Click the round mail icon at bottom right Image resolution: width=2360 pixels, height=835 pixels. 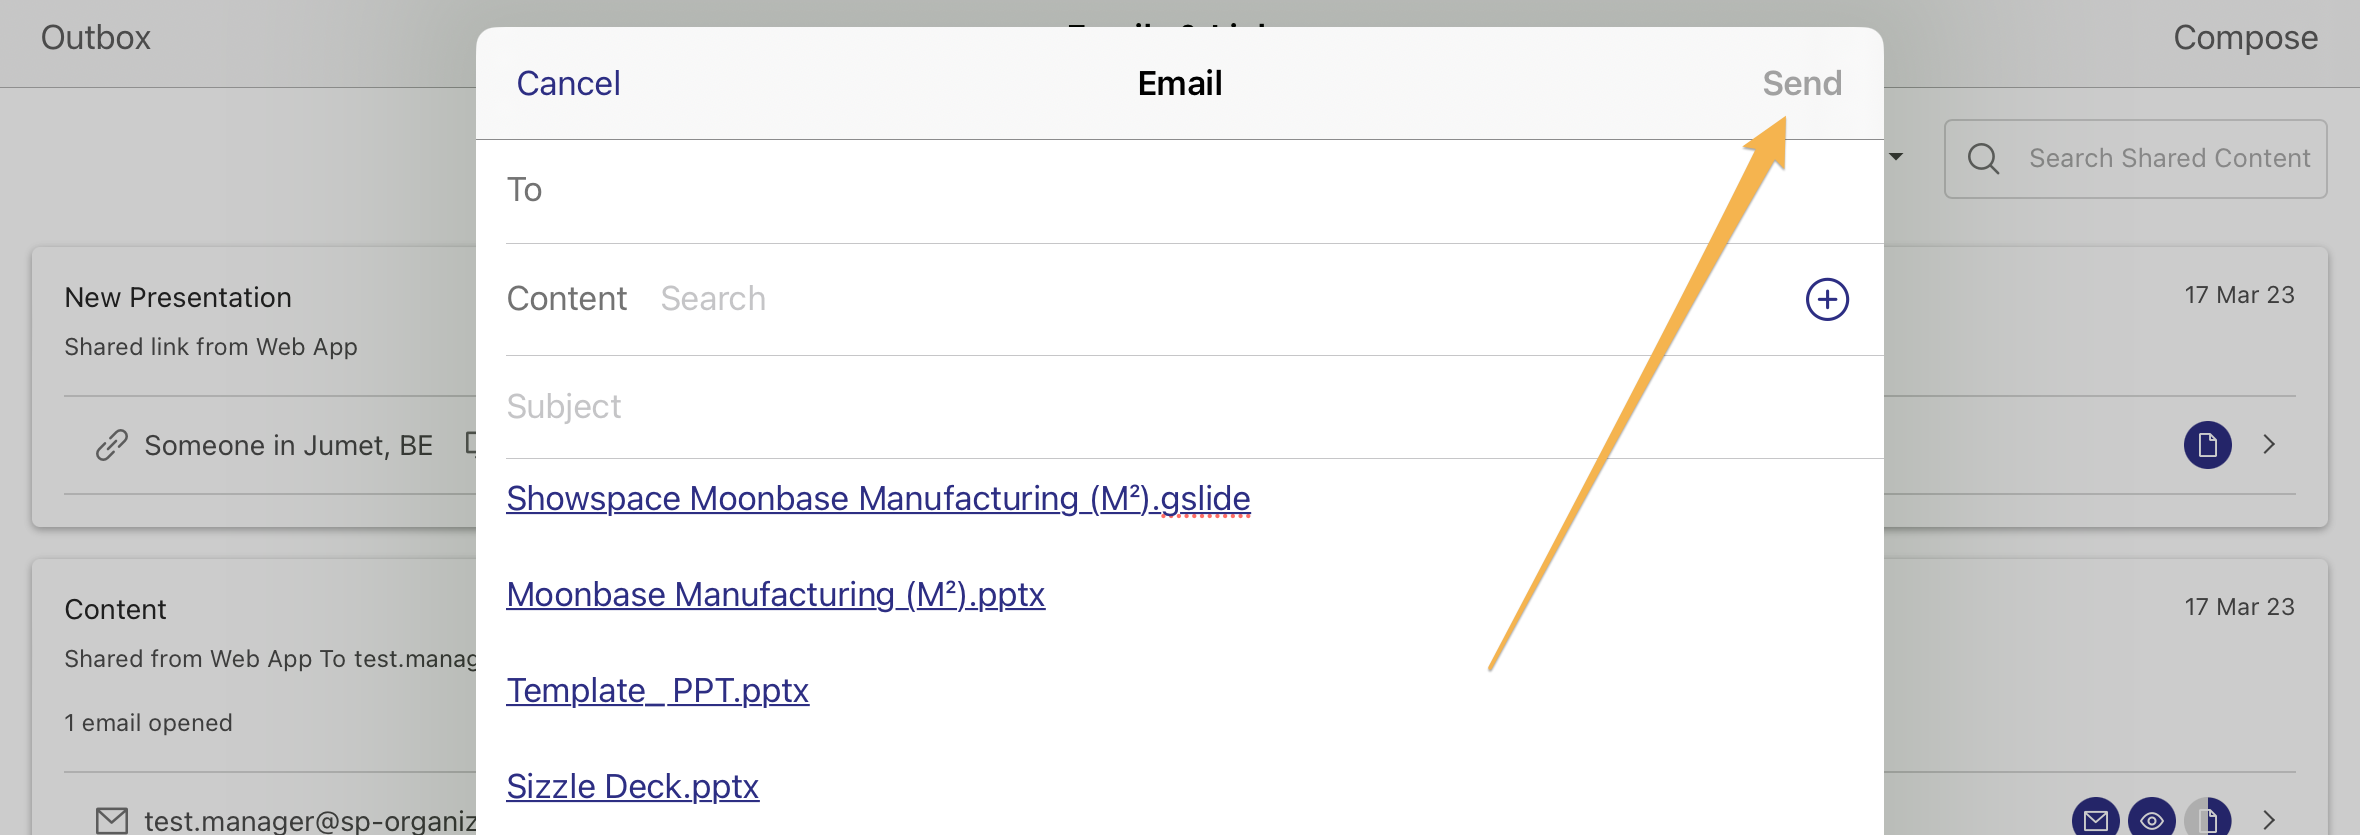tap(2095, 819)
